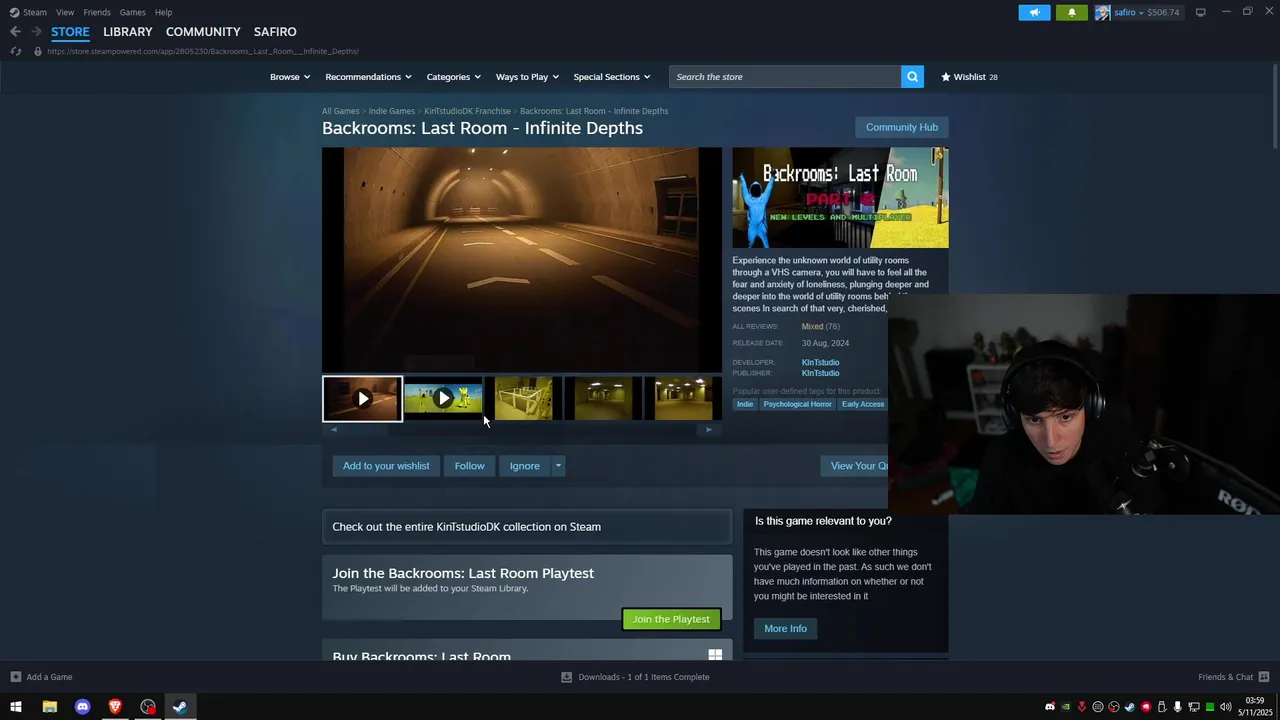Open the View menu
1280x720 pixels.
[65, 12]
